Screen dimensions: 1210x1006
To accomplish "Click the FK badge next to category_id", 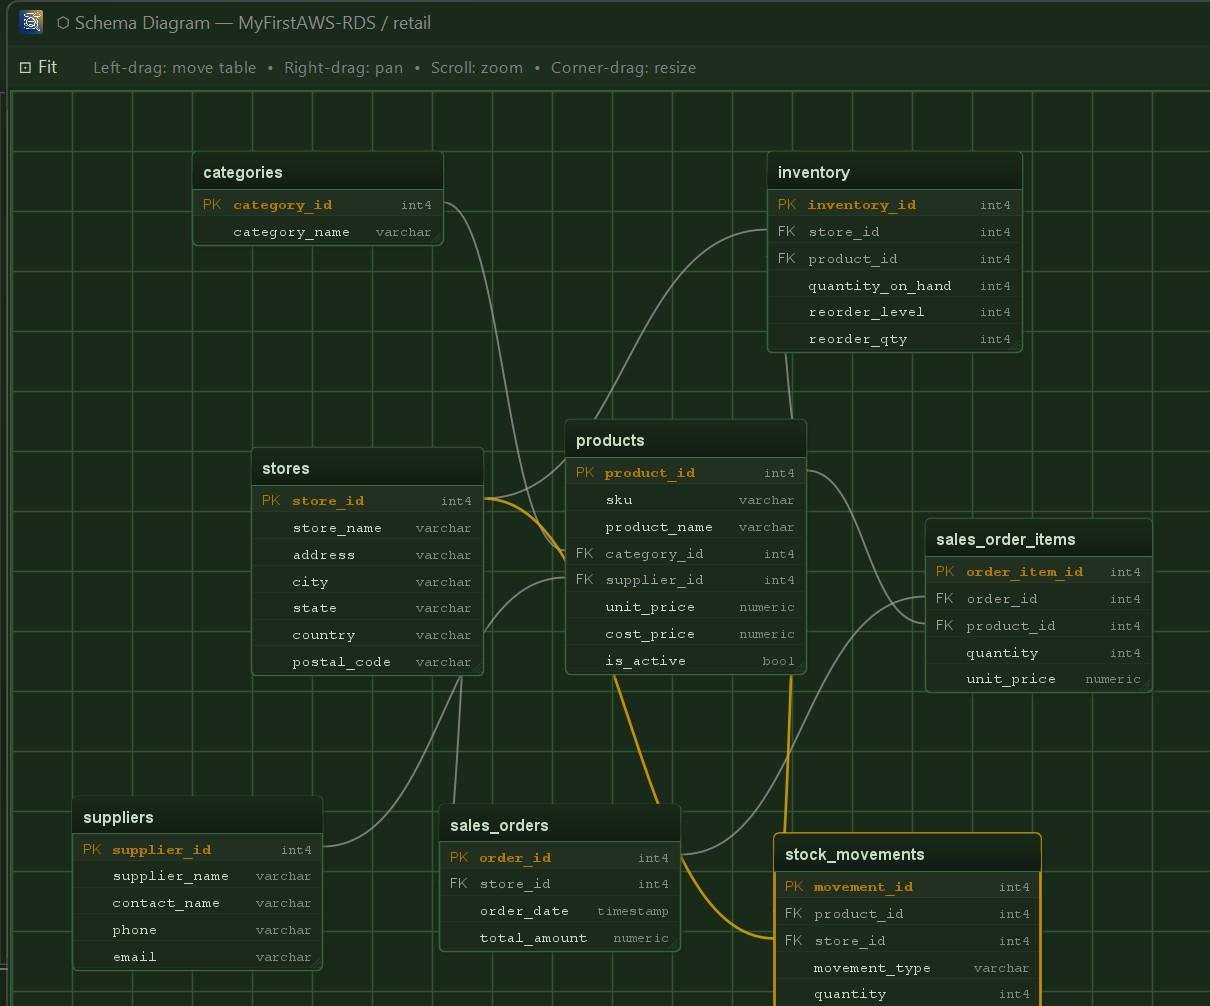I will [x=585, y=553].
